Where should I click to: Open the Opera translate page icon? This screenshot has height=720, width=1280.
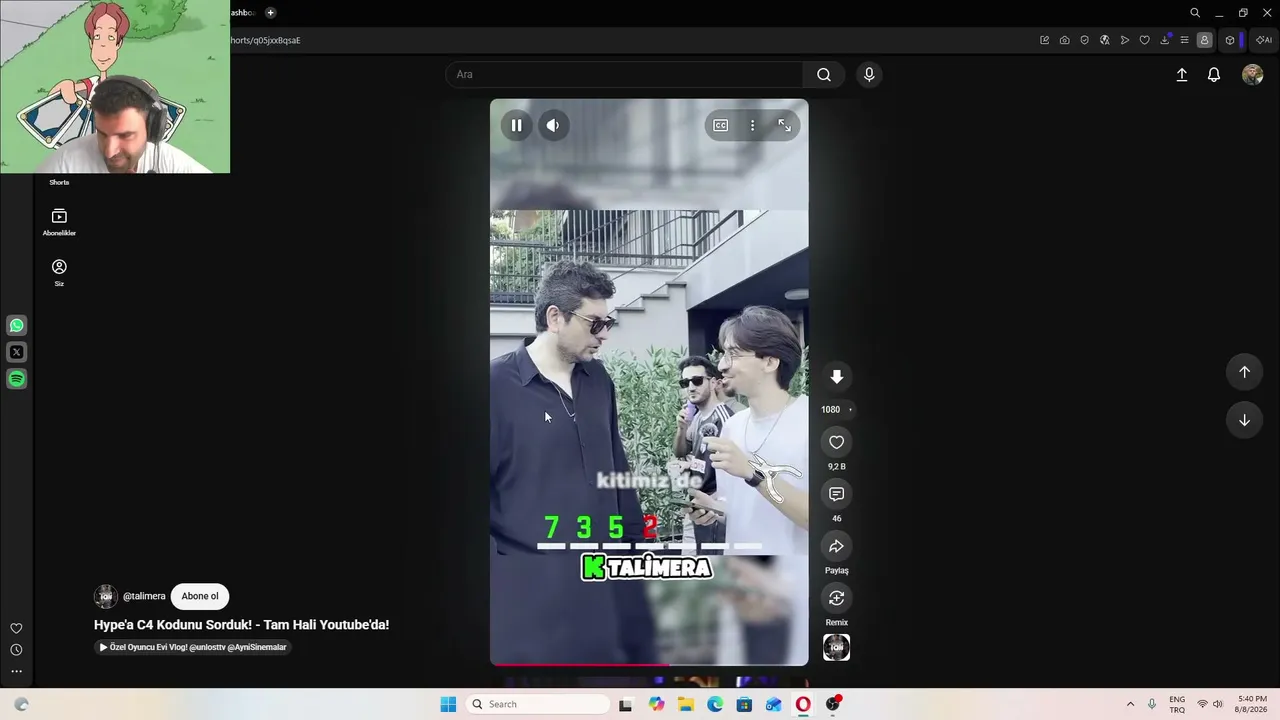pyautogui.click(x=1104, y=40)
